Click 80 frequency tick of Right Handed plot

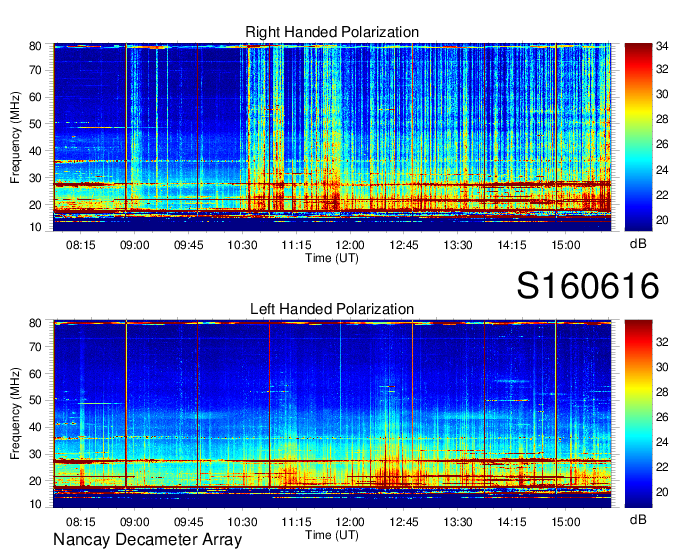[x=35, y=46]
